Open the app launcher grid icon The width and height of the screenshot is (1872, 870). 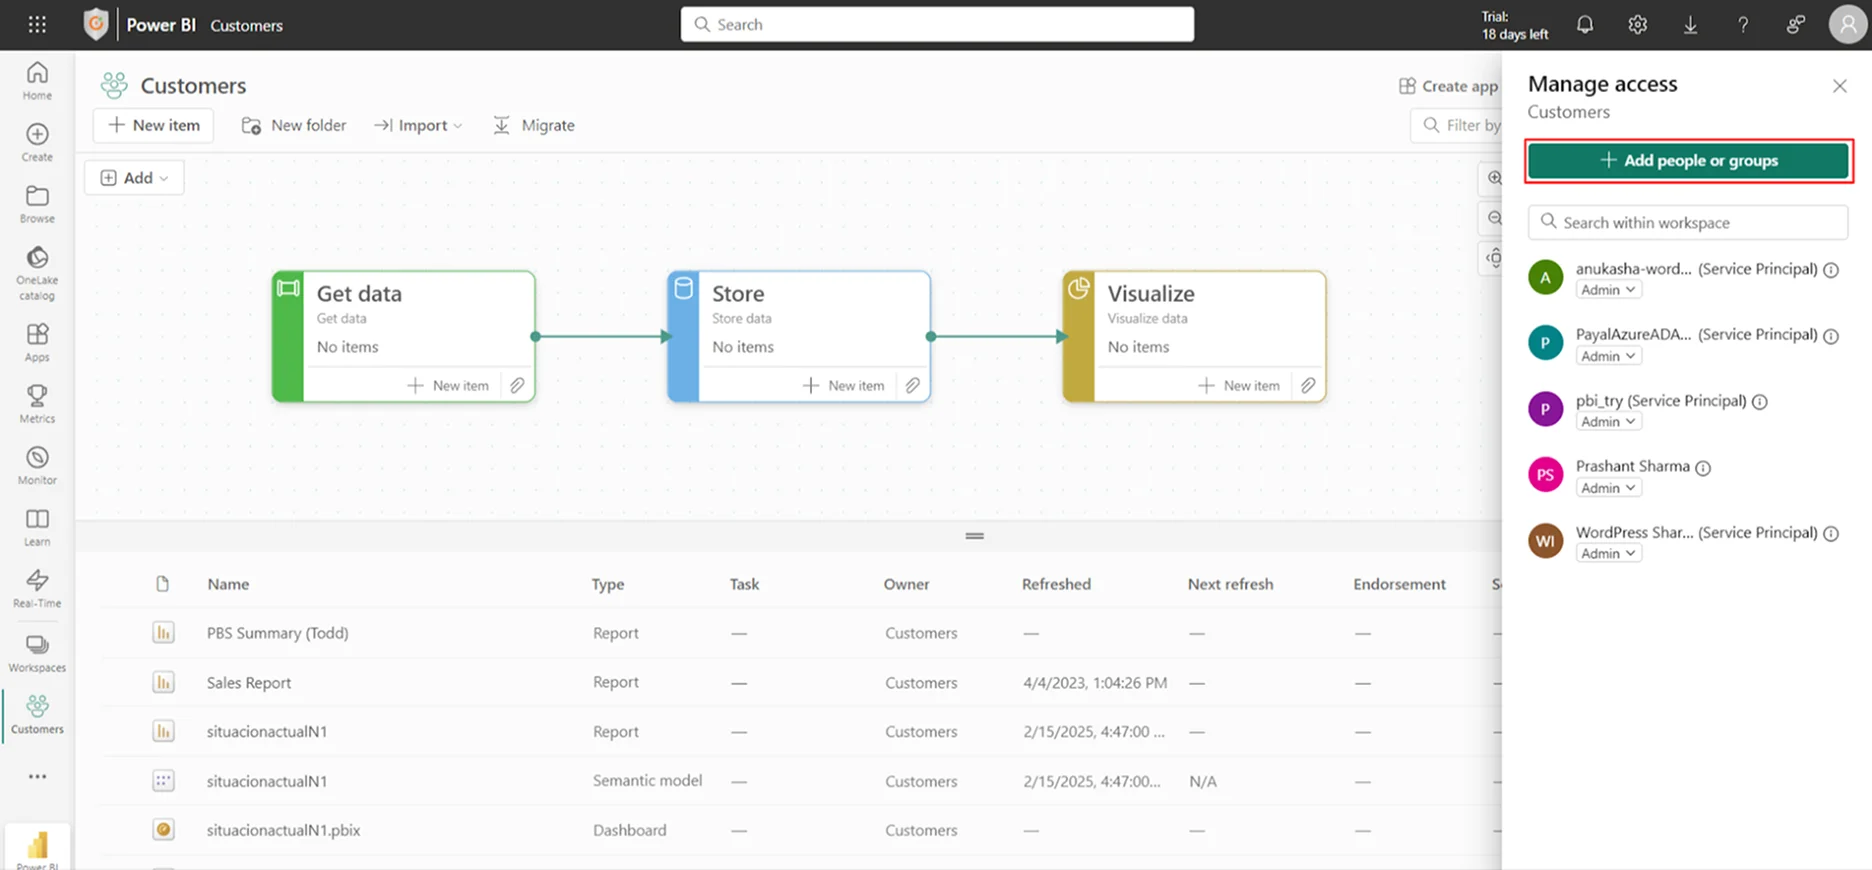[x=37, y=25]
